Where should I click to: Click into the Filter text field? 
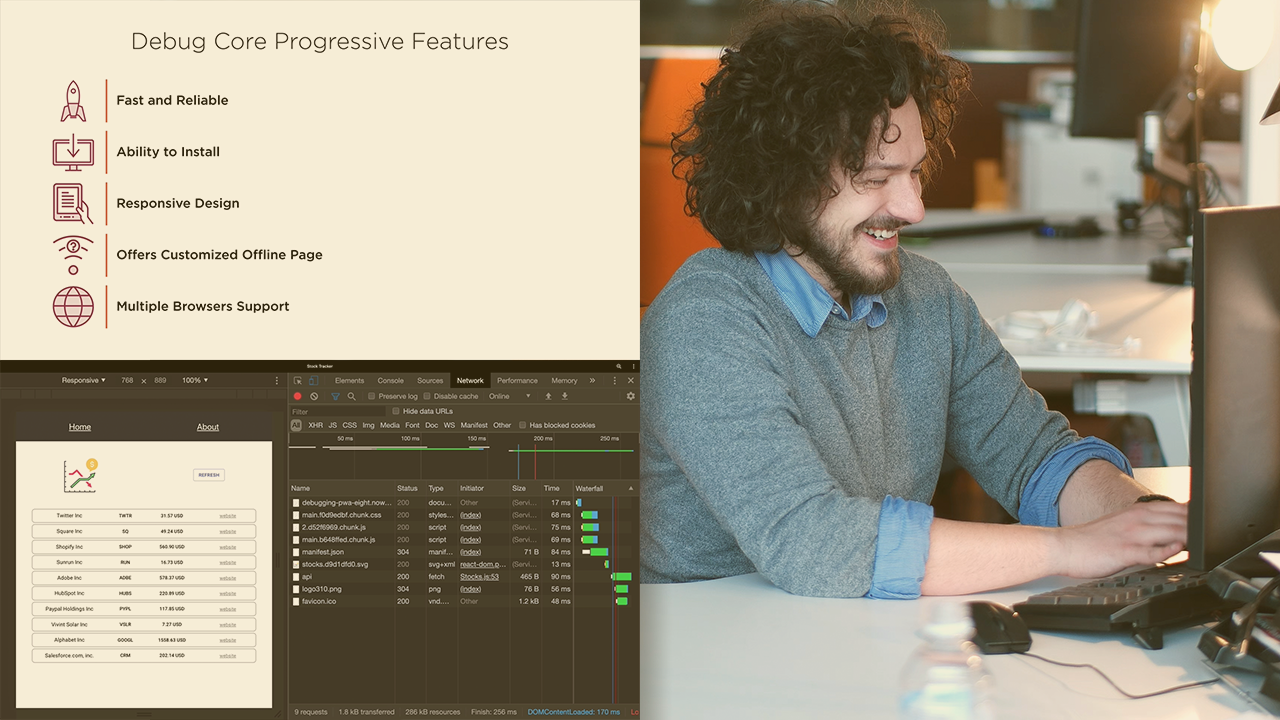336,411
